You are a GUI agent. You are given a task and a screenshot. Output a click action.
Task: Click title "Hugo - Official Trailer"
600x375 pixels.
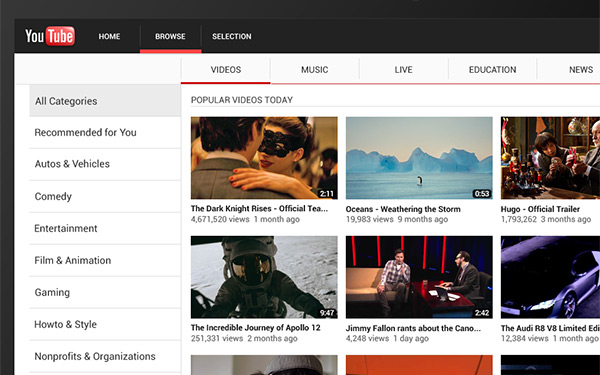pyautogui.click(x=540, y=209)
